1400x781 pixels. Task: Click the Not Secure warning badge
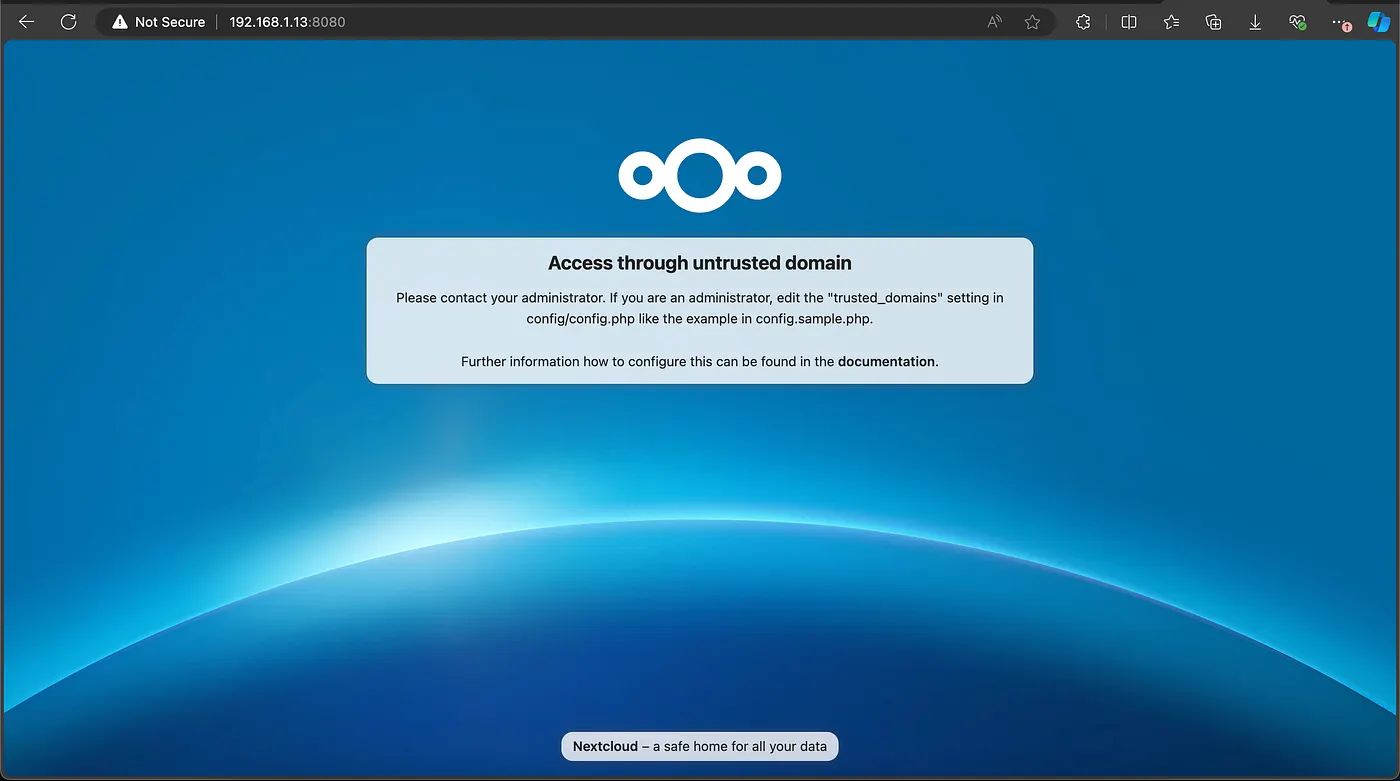[159, 22]
